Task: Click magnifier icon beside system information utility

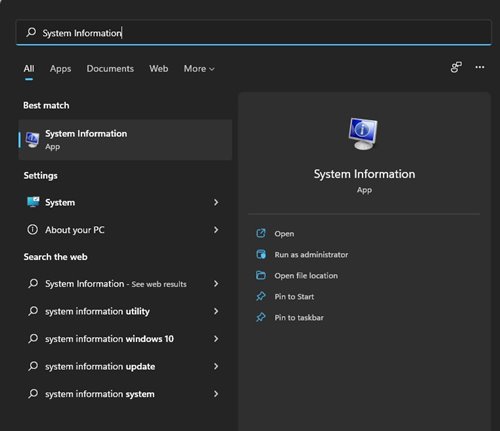Action: (33, 311)
